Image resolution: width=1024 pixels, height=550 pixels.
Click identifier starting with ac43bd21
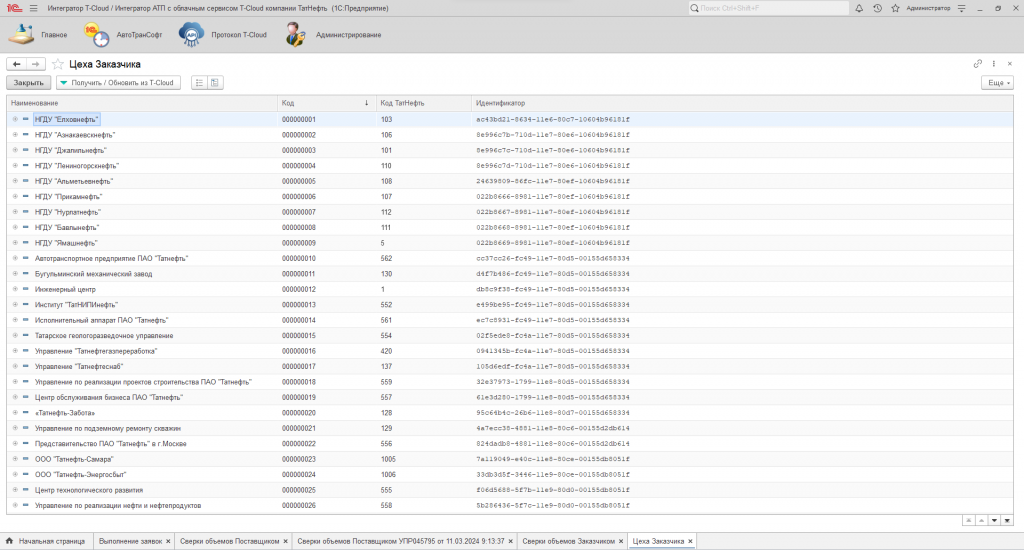552,120
